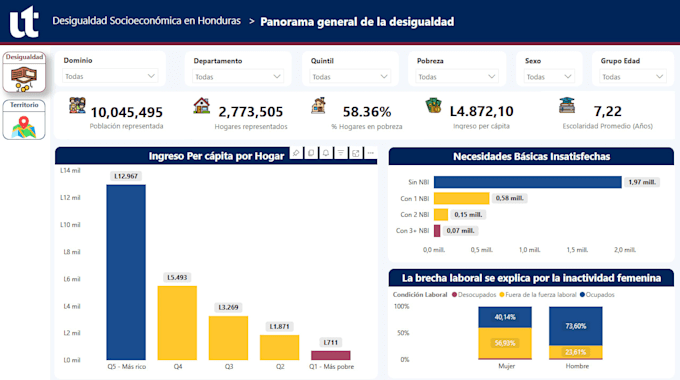Select the Desigualdad navigation tile
Image resolution: width=680 pixels, height=380 pixels.
24,72
